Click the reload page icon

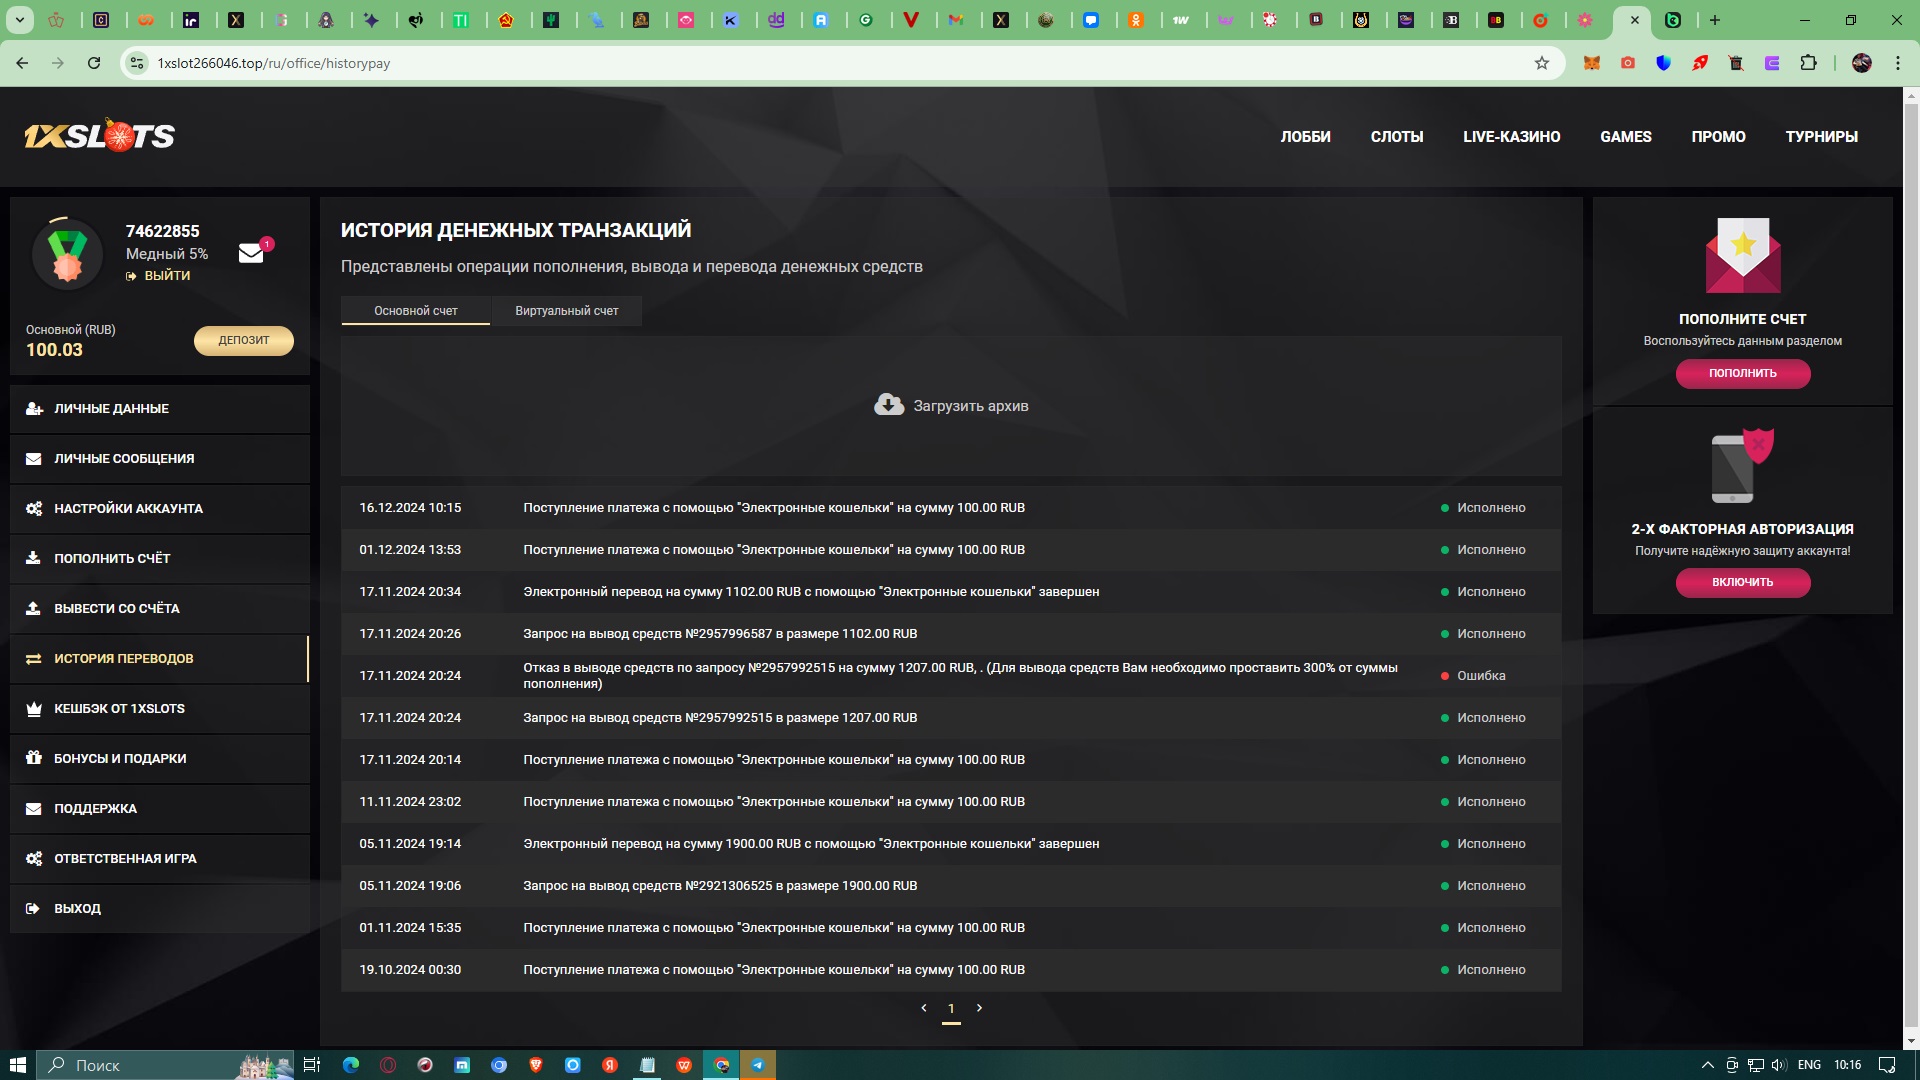pos(94,63)
